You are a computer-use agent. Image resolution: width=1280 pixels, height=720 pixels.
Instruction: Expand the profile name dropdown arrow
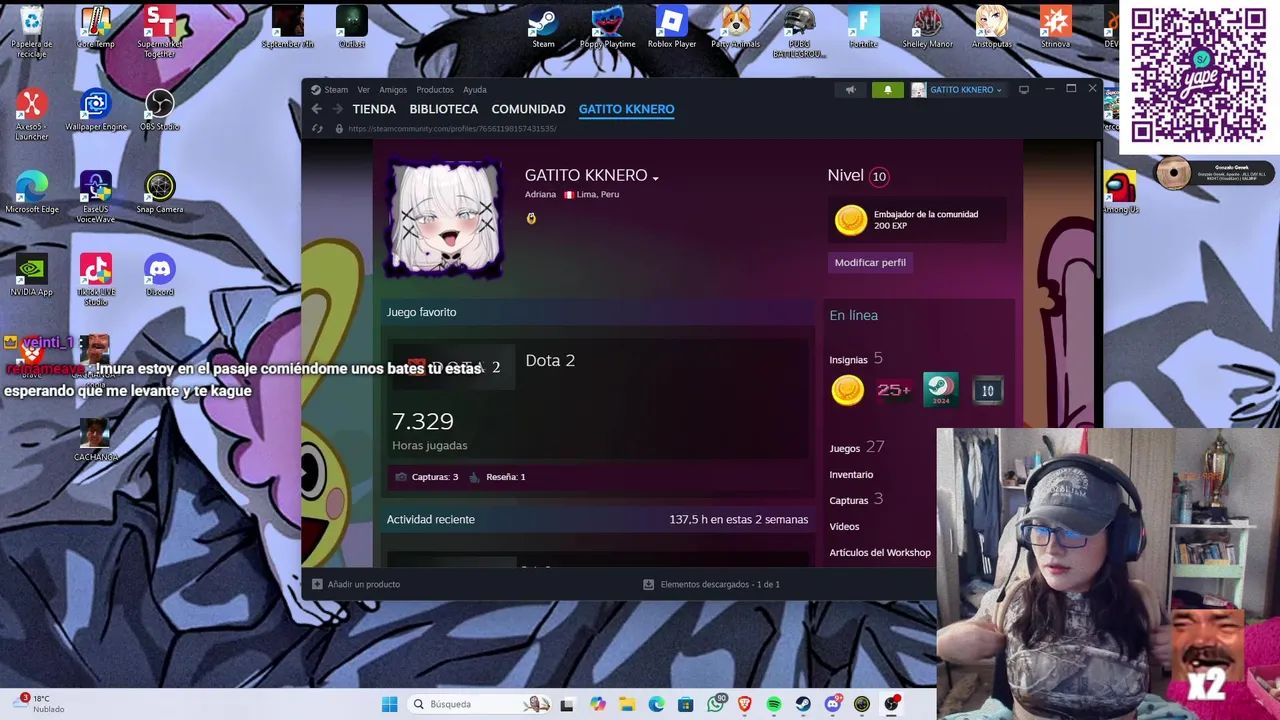pos(655,178)
